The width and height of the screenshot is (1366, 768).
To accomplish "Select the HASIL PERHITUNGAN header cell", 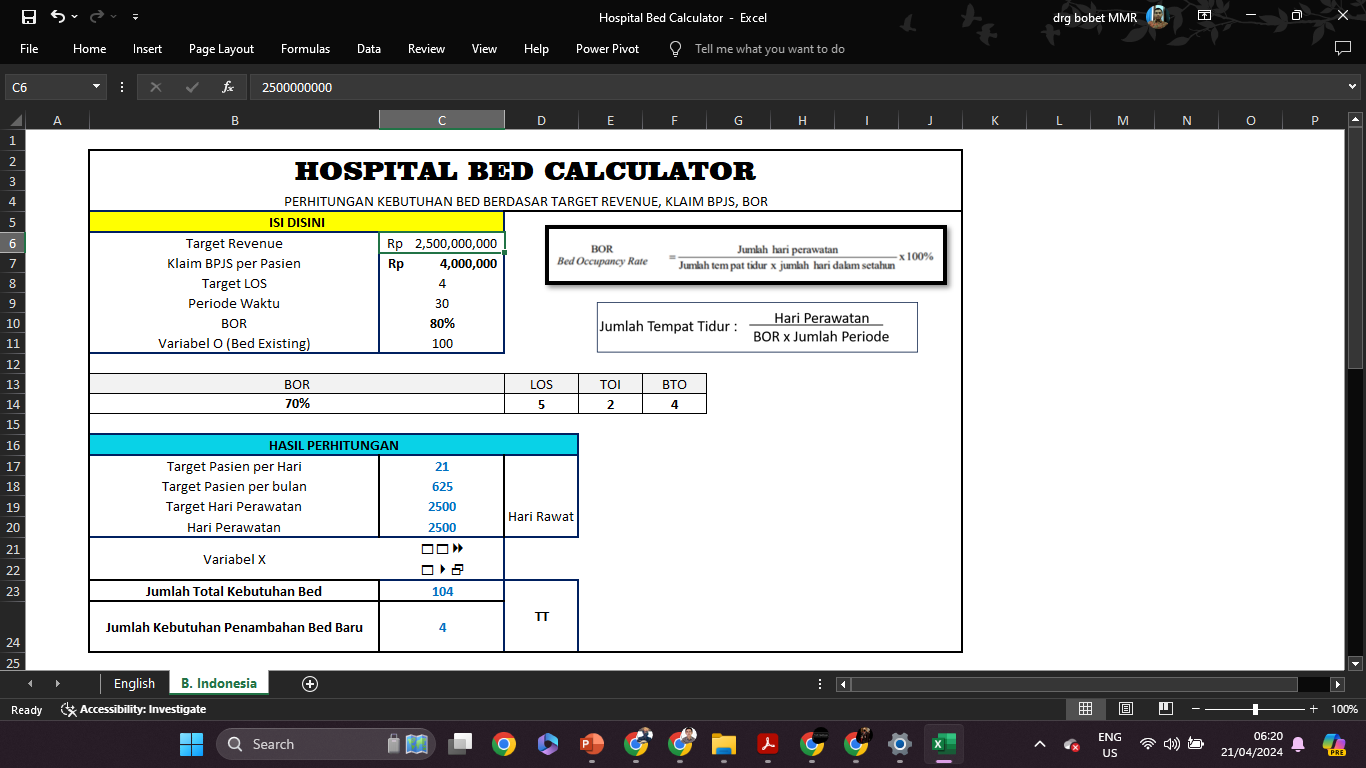I will (x=334, y=445).
